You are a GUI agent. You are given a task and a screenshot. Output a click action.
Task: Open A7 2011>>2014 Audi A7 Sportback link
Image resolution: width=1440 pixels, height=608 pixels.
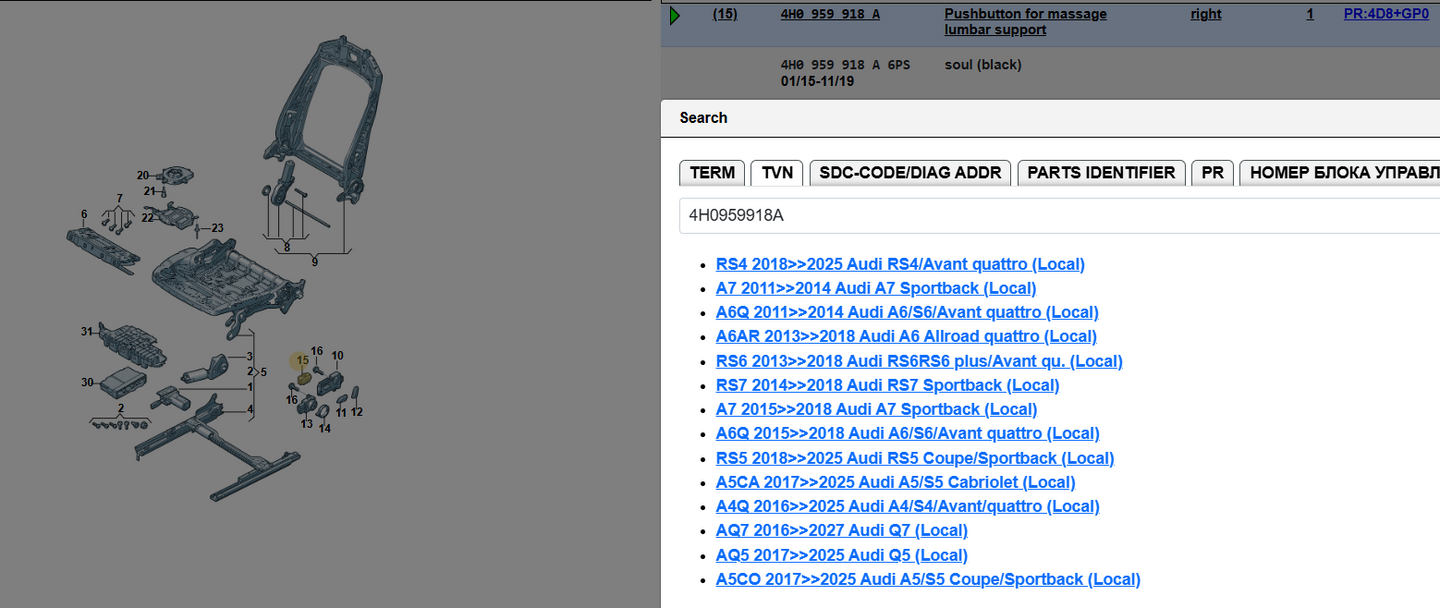[876, 288]
